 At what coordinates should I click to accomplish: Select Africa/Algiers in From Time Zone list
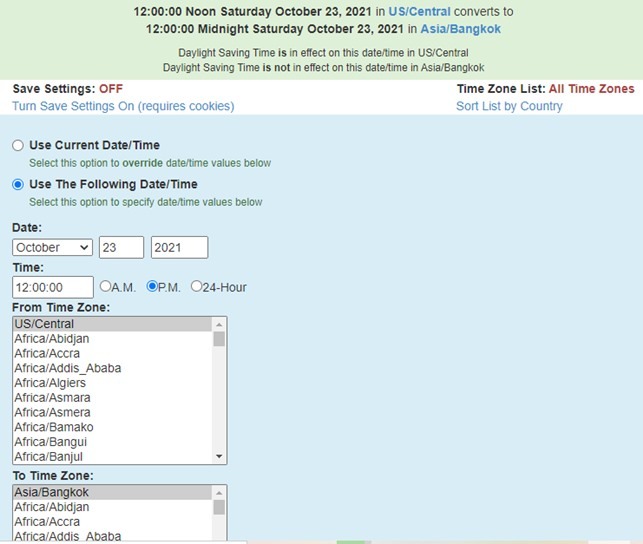pos(113,383)
